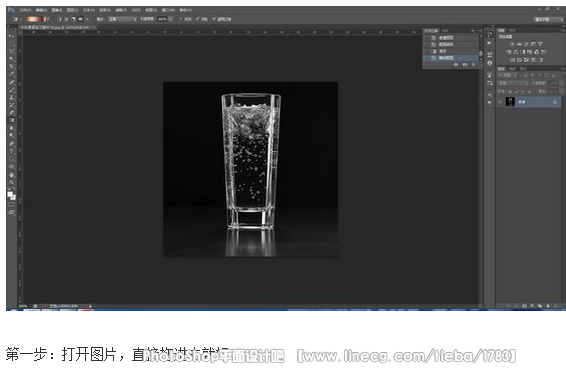Click the Background layer thumbnail

(x=510, y=102)
